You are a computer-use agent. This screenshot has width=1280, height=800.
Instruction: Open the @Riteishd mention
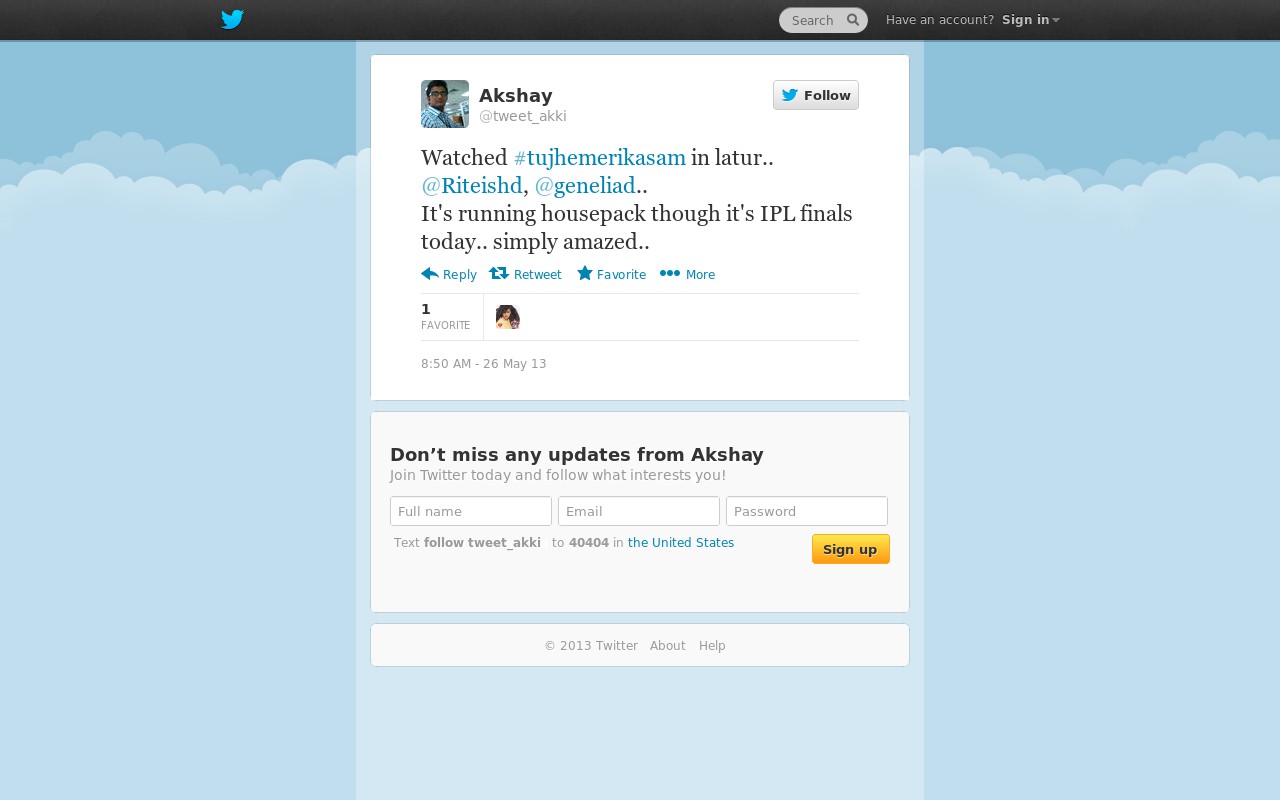[x=472, y=185]
